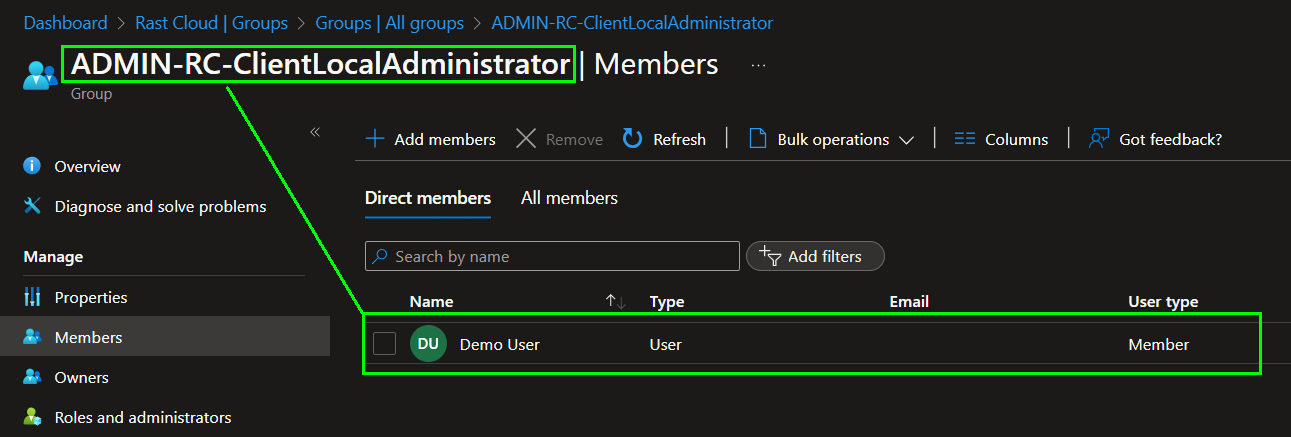Viewport: 1291px width, 437px height.
Task: Sort by Name column arrows
Action: 616,301
